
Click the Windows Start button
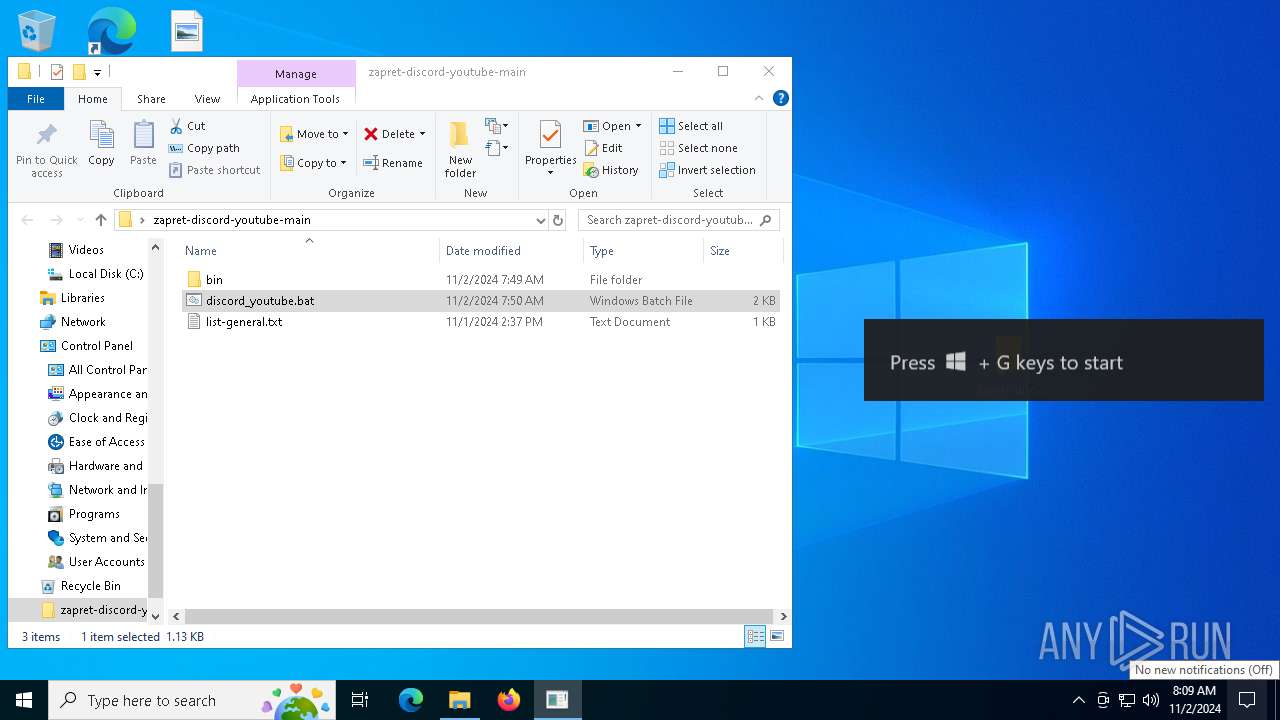[24, 700]
